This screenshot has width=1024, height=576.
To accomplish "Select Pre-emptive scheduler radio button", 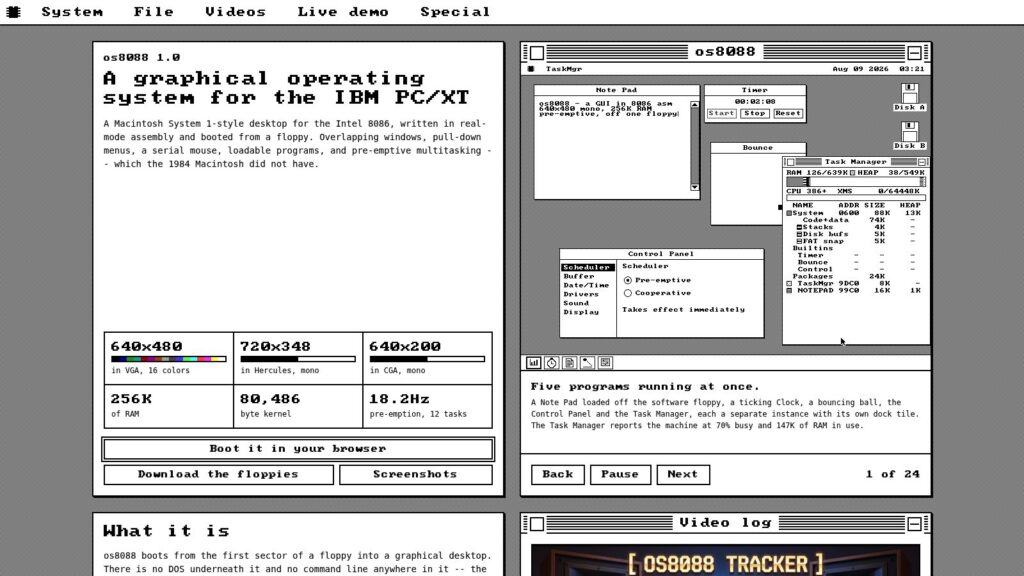I will click(x=628, y=280).
